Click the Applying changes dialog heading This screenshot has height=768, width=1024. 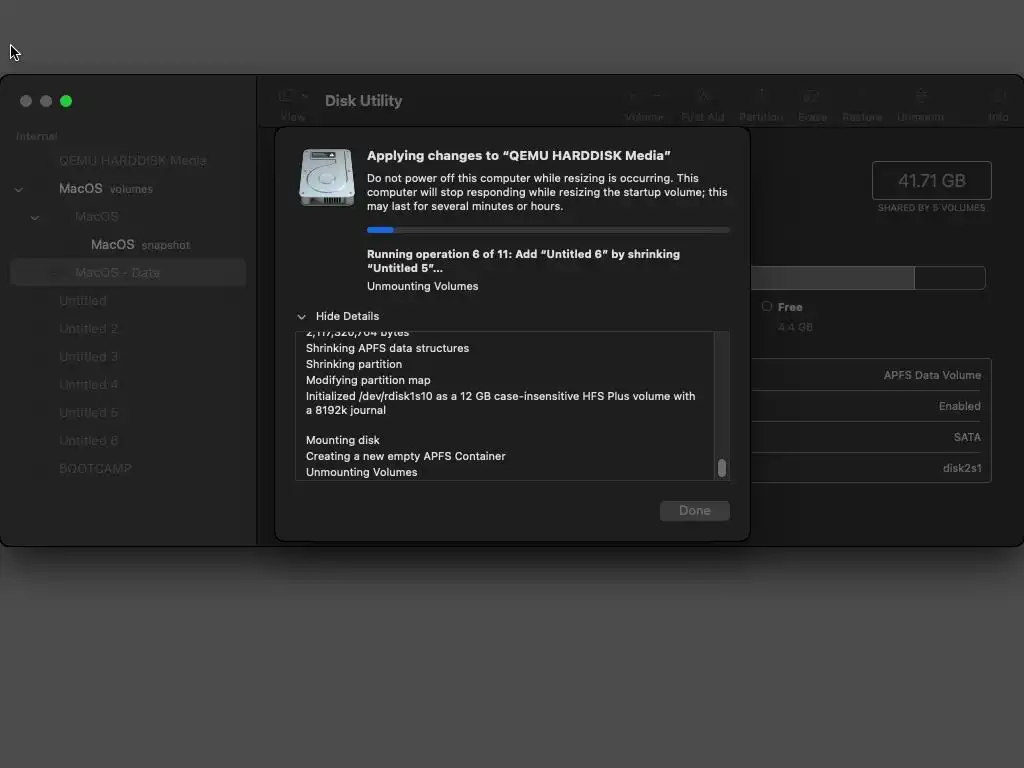[x=519, y=155]
